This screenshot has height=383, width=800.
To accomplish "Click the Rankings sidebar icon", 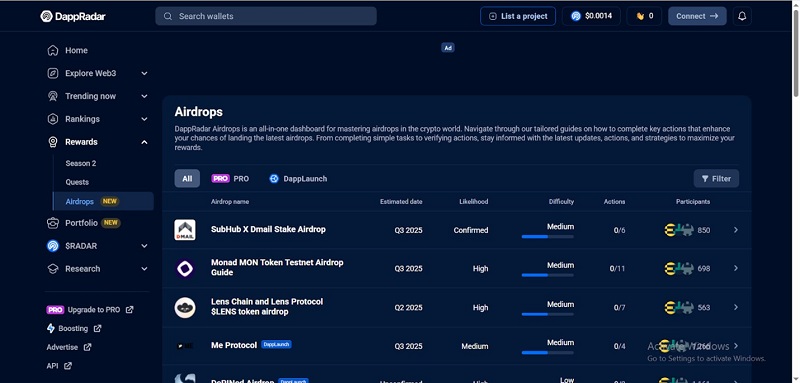I will 53,119.
